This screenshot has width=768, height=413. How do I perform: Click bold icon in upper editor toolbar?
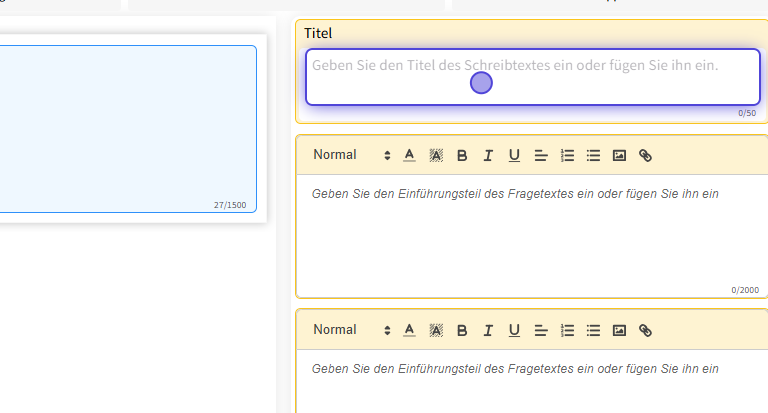pos(462,155)
